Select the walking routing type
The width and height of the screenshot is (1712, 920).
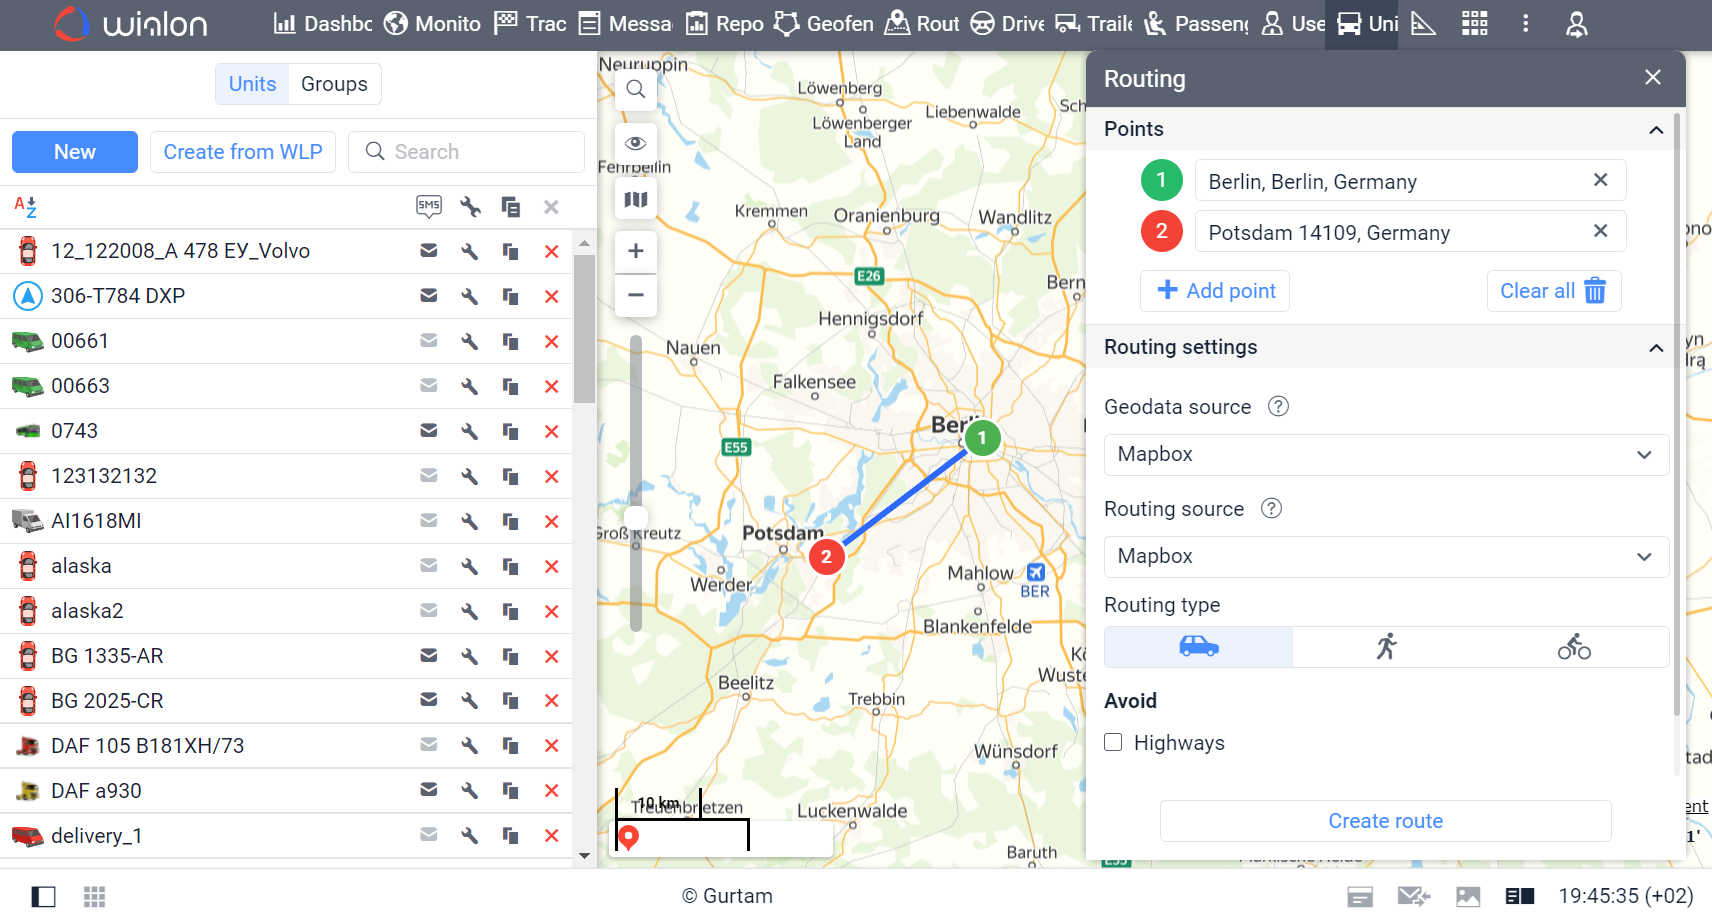1386,647
